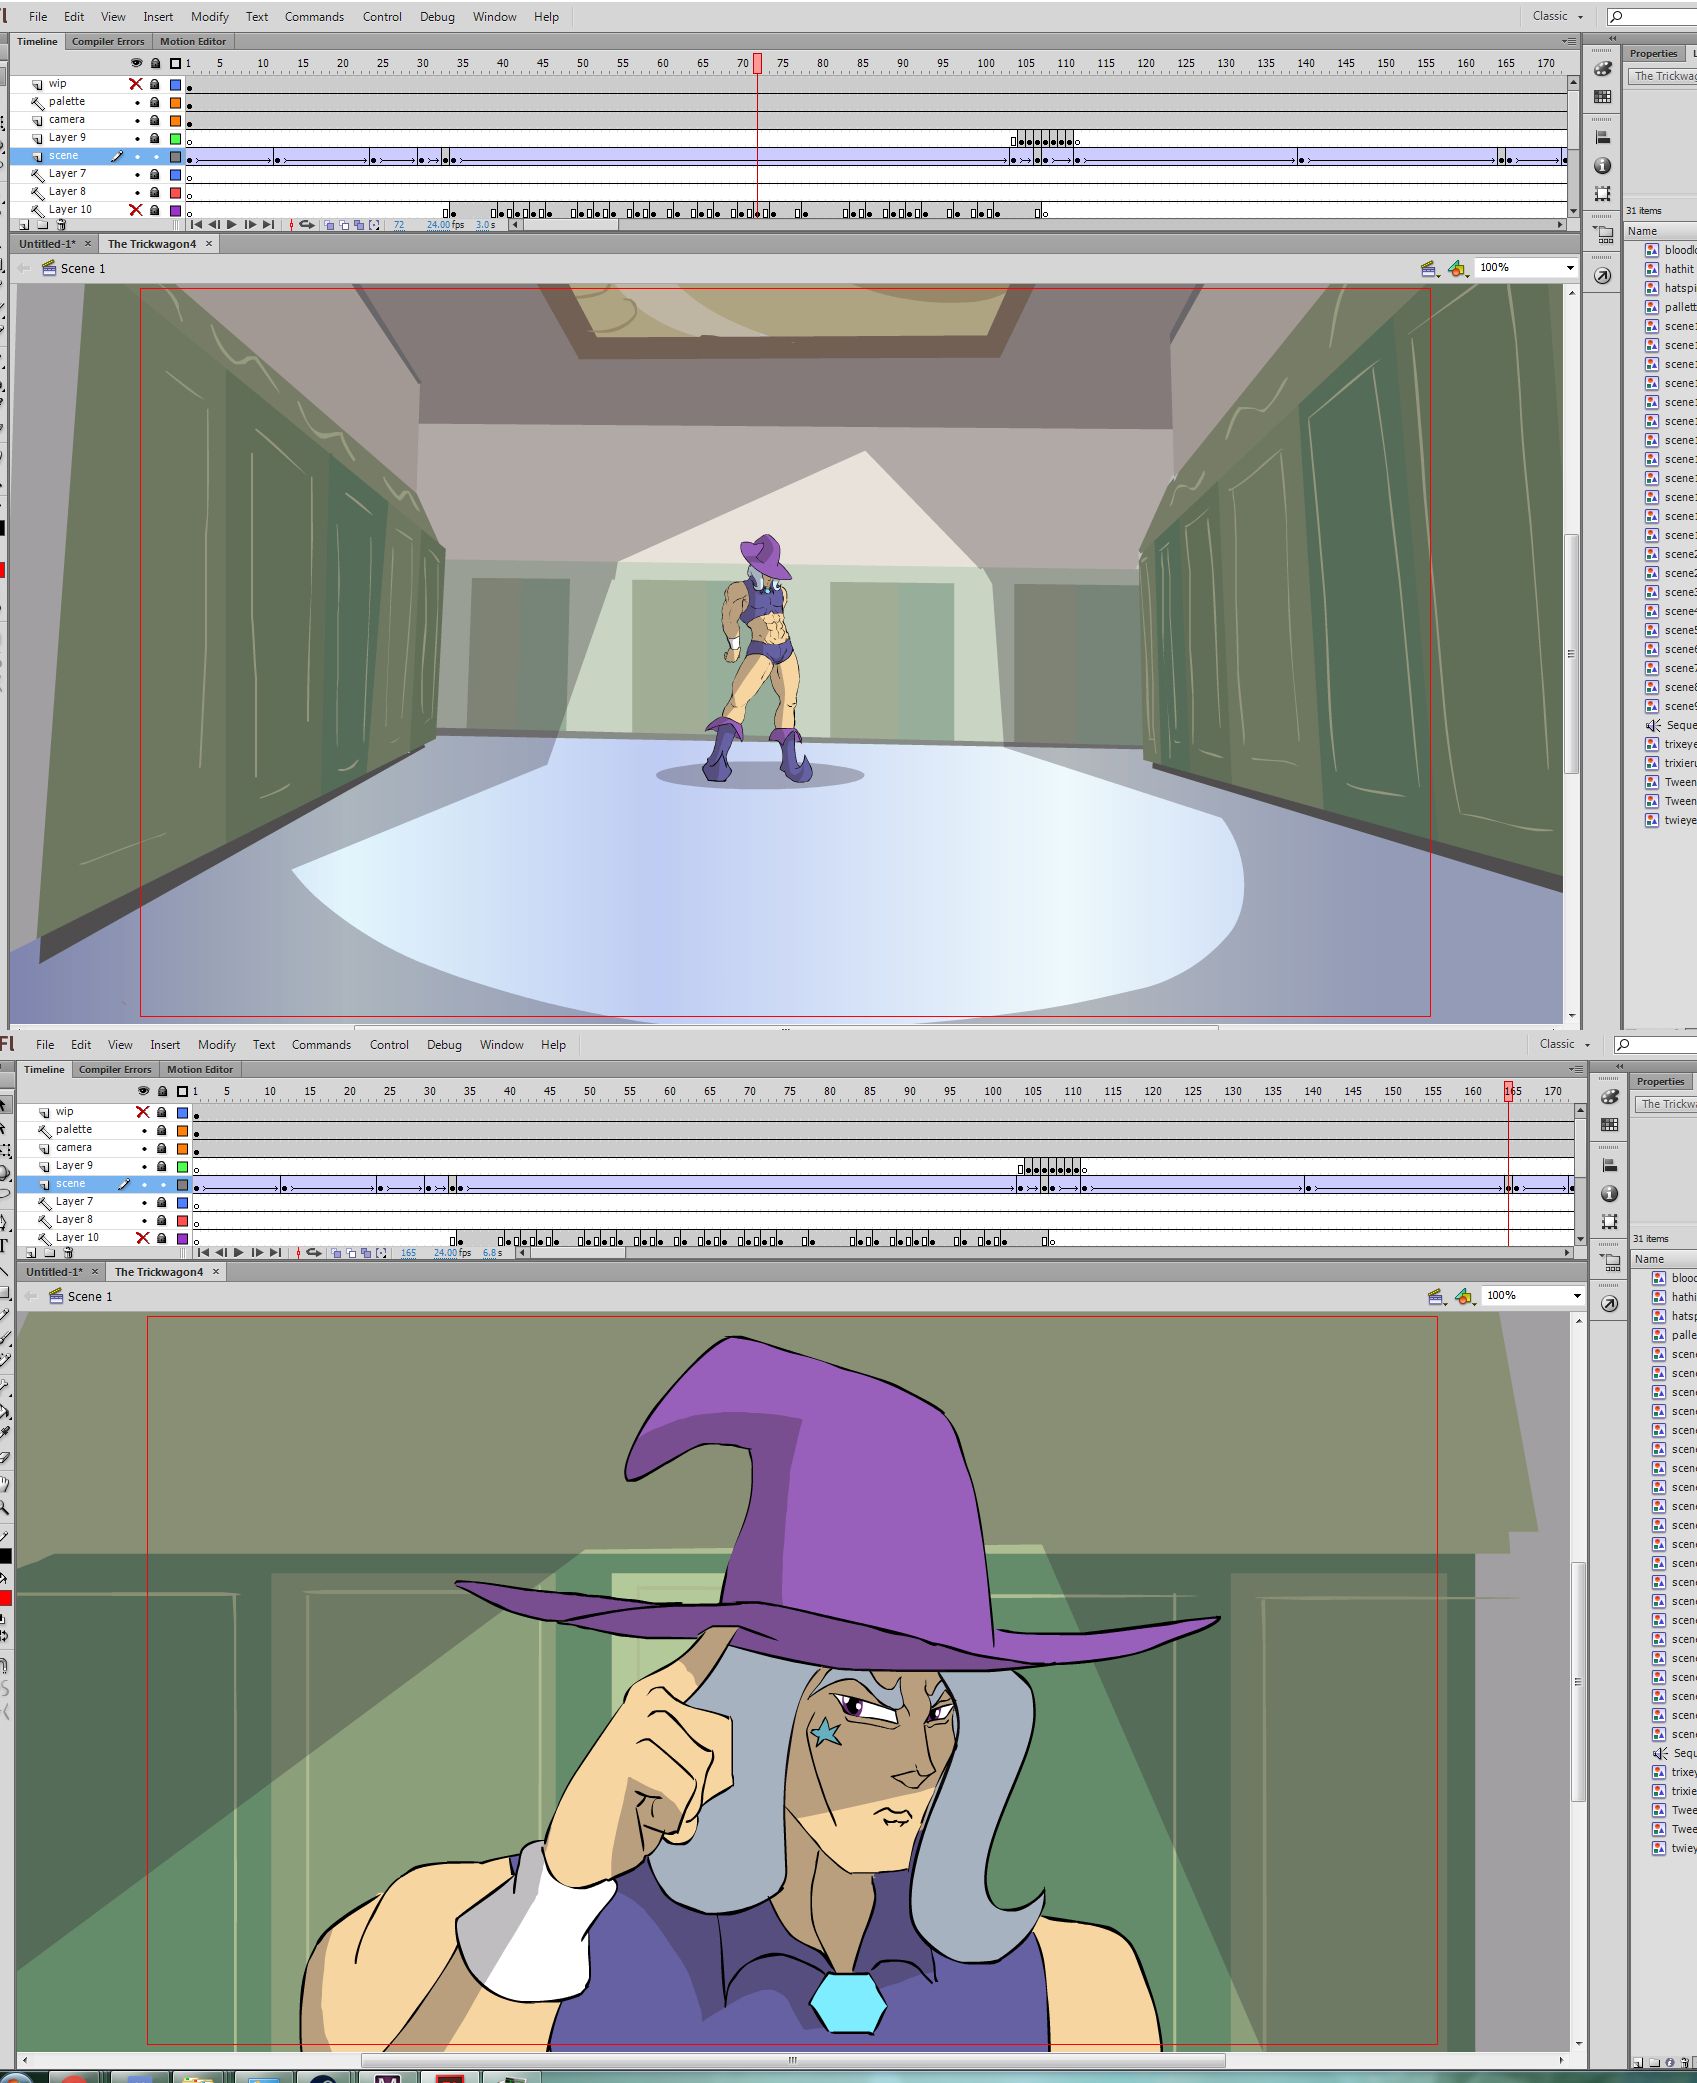The image size is (1697, 2083).
Task: Unlock the camera layer in top timeline
Action: (x=155, y=120)
